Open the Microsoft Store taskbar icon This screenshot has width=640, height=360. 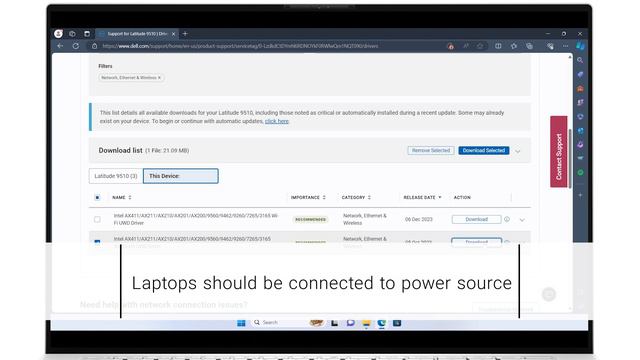397,323
